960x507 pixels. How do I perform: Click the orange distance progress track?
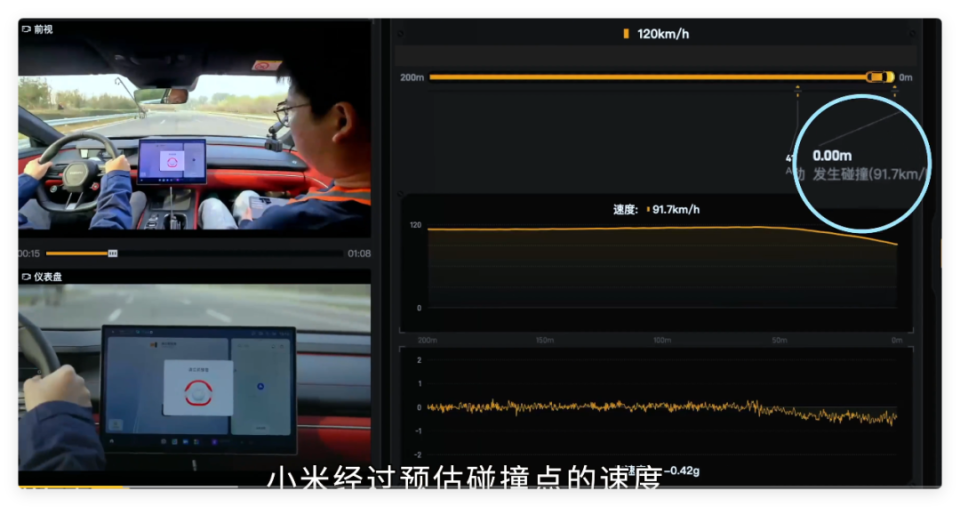point(648,77)
